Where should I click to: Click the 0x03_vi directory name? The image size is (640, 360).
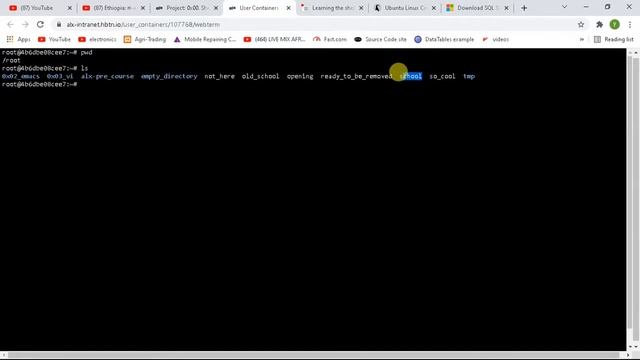point(60,76)
